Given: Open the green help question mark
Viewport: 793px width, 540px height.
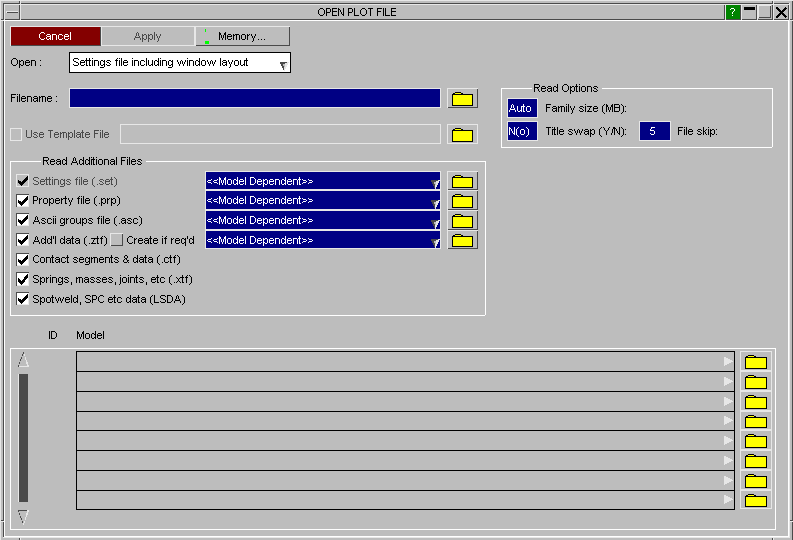Looking at the screenshot, I should click(x=732, y=12).
